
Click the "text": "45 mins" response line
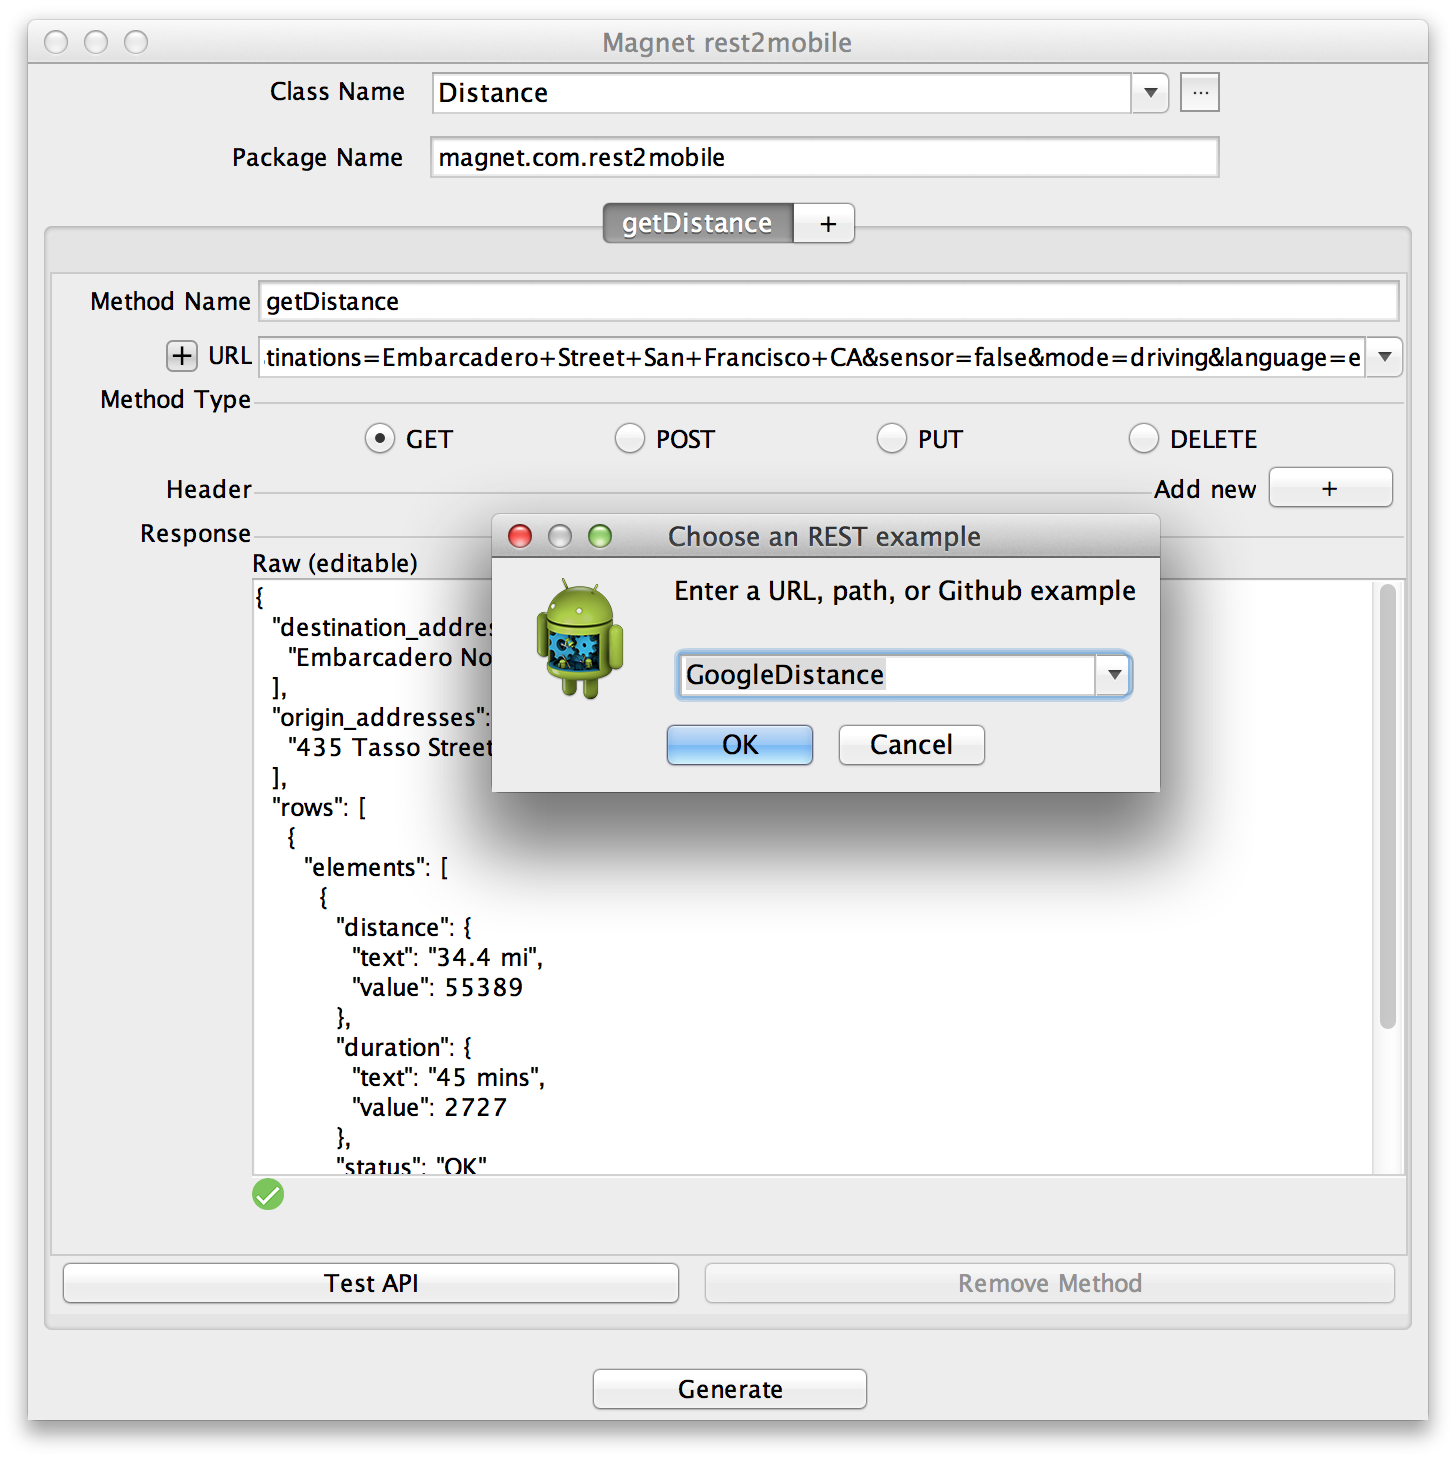(448, 1077)
